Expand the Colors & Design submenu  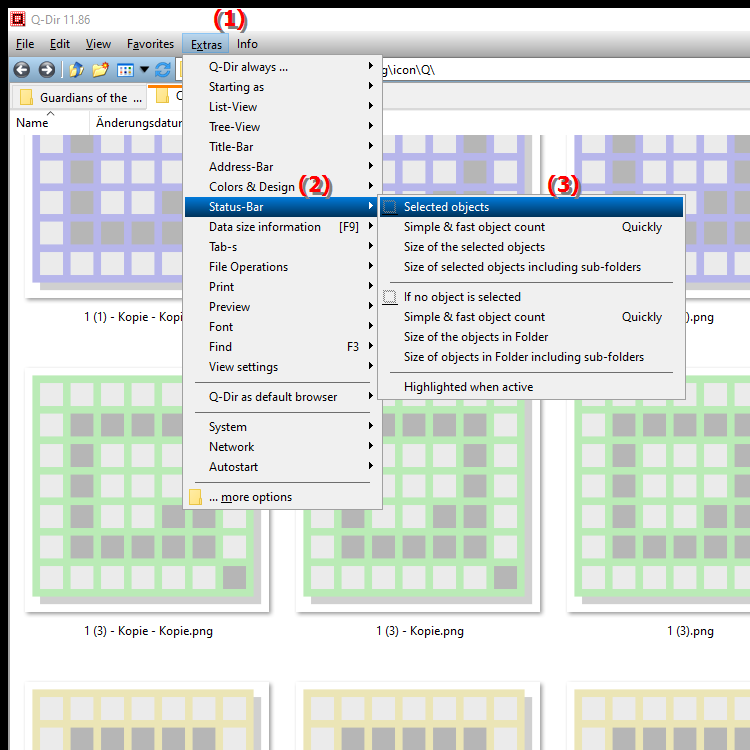pyautogui.click(x=283, y=187)
